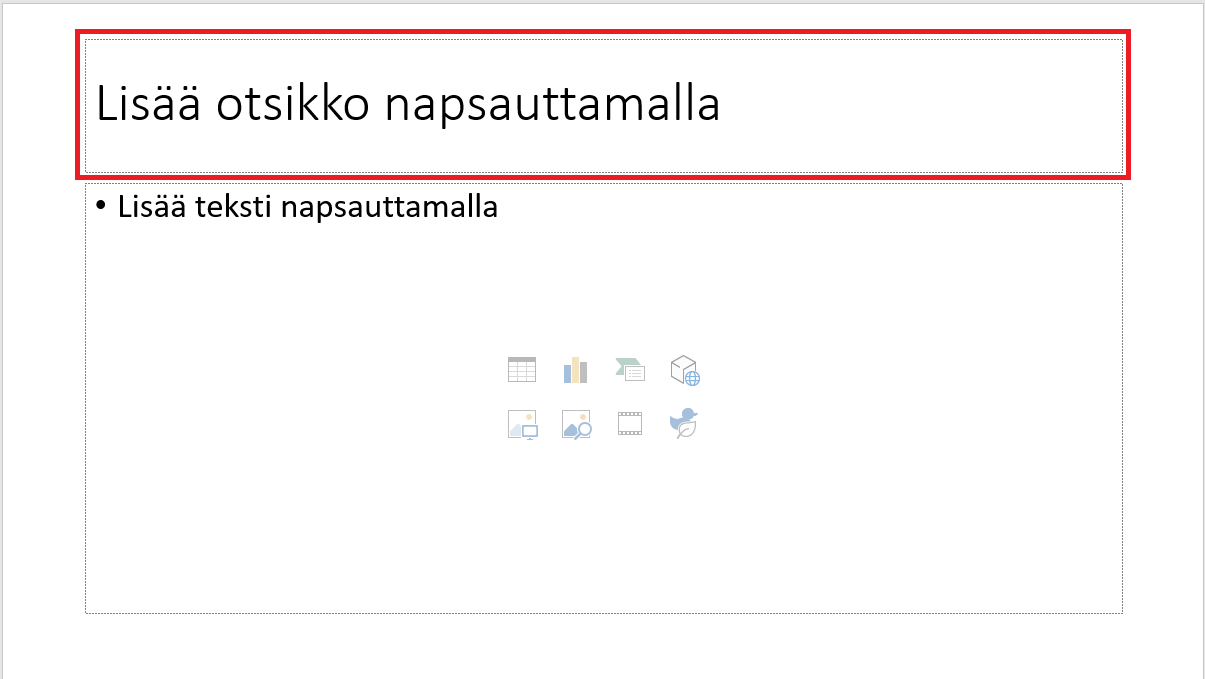The width and height of the screenshot is (1205, 679).
Task: Add a chart via the bar chart icon
Action: (575, 370)
